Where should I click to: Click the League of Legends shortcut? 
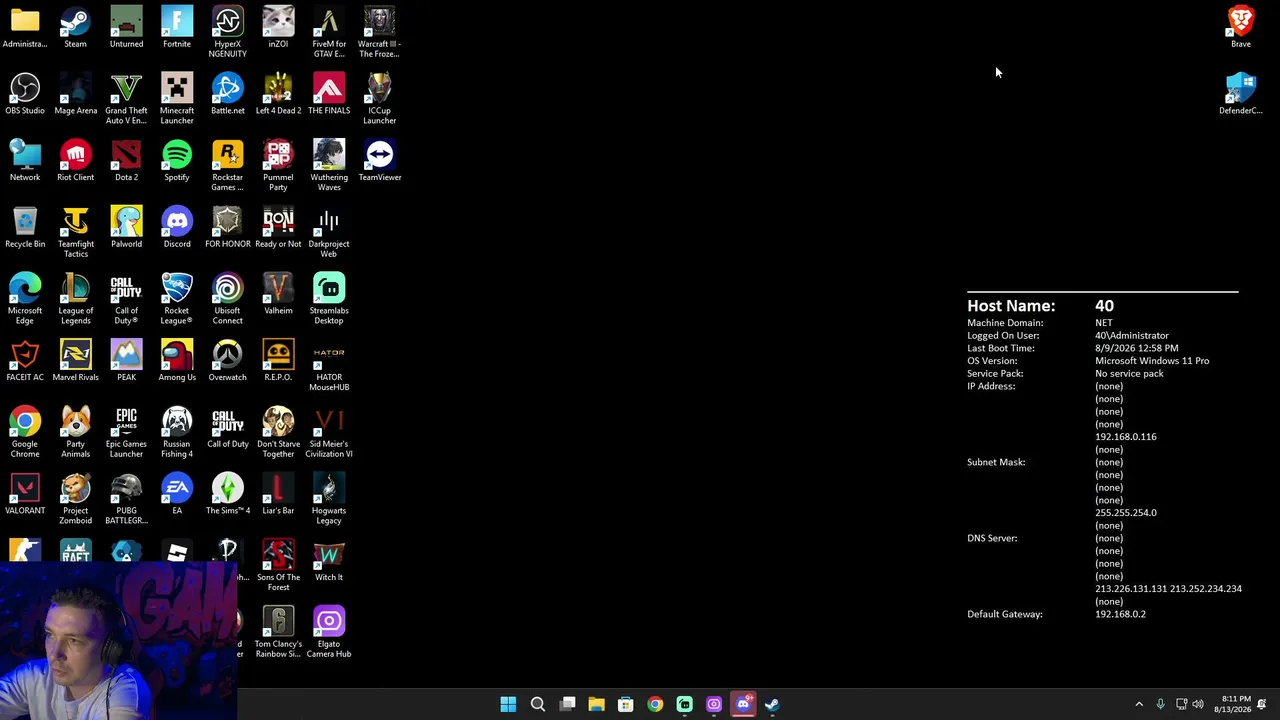pyautogui.click(x=75, y=298)
